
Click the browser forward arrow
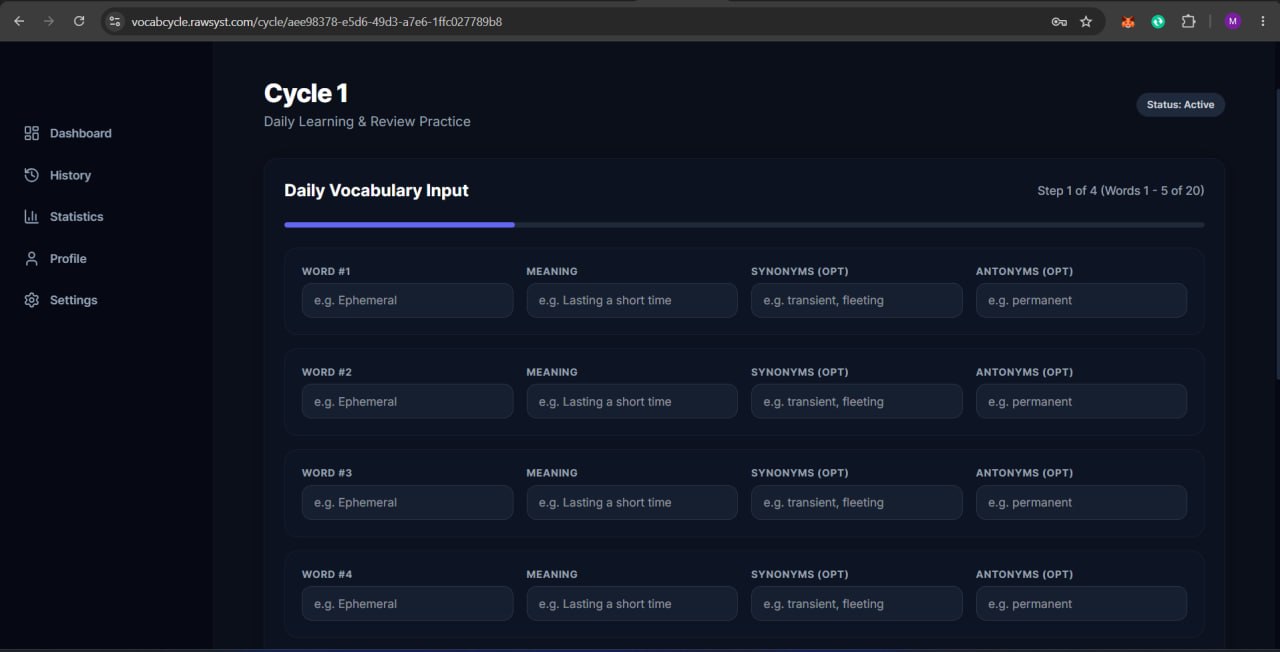49,21
